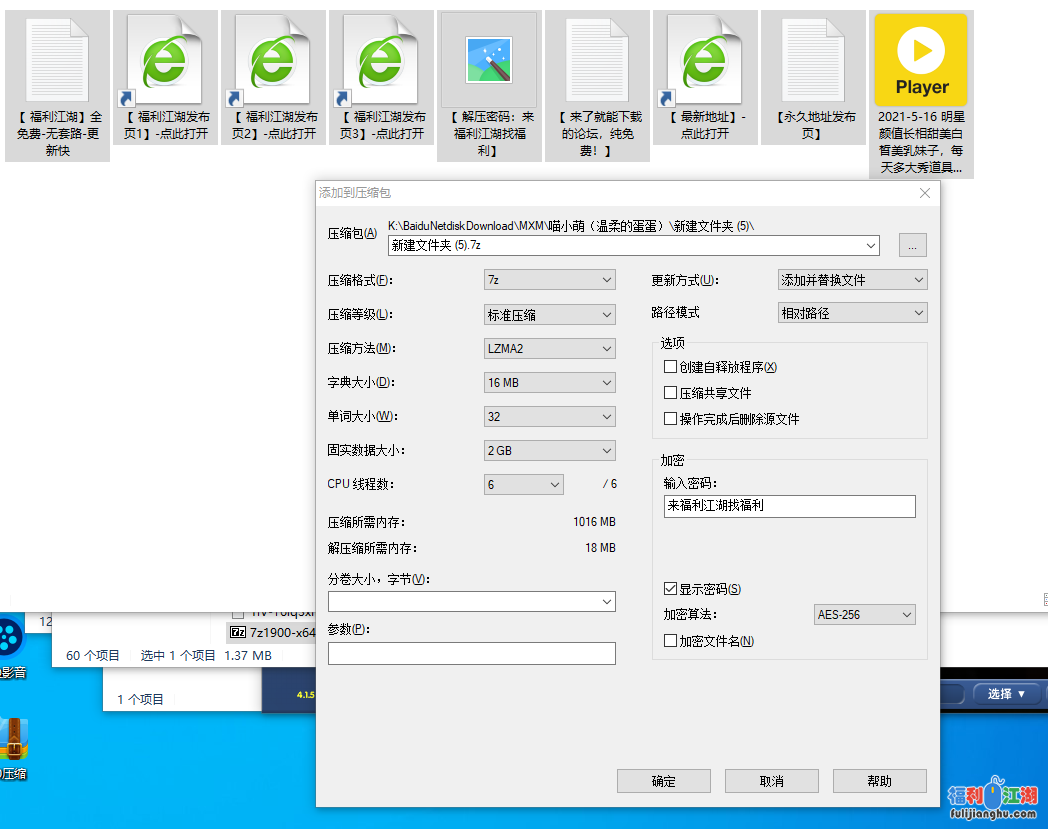The height and width of the screenshot is (829, 1048).
Task: Toggle the 显示密码 checkbox
Action: 671,589
